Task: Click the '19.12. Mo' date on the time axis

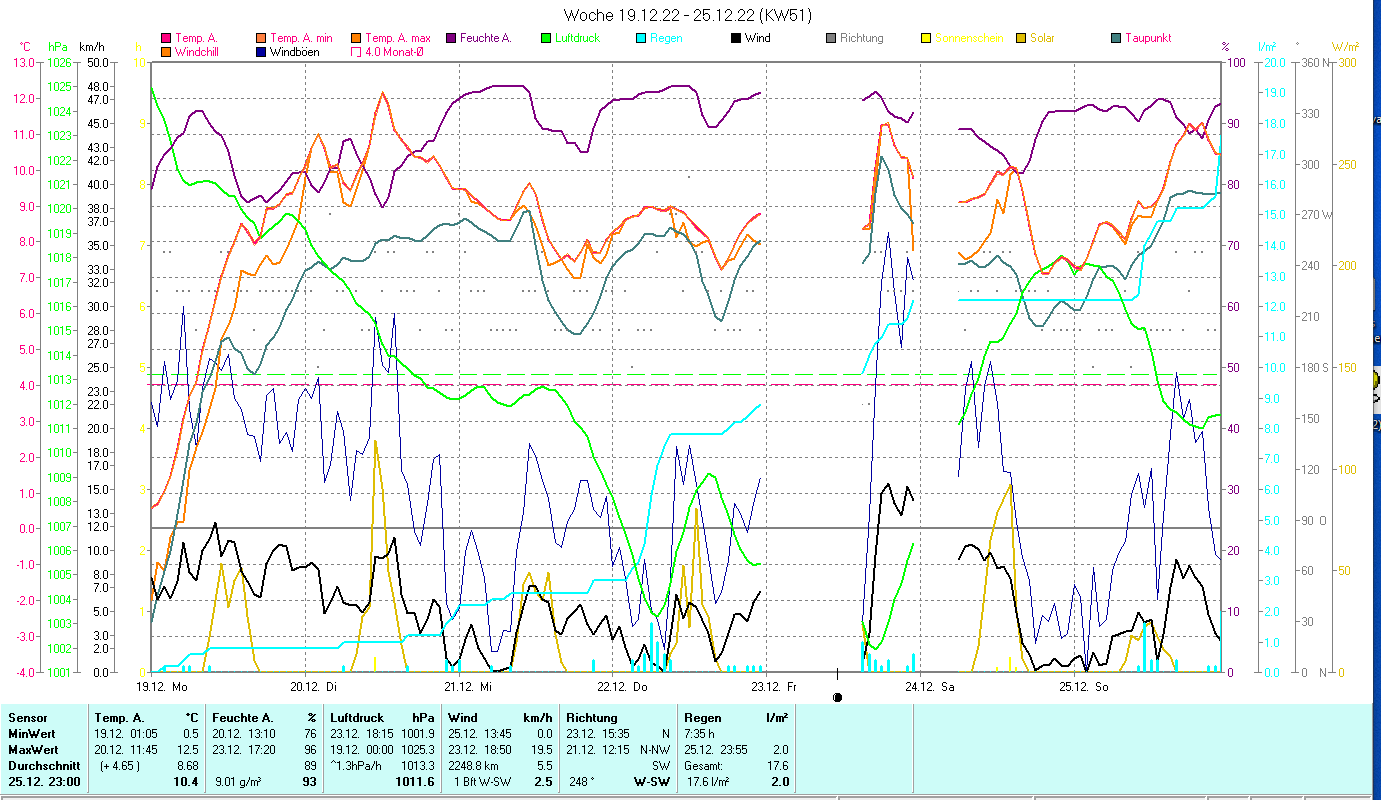Action: 162,687
